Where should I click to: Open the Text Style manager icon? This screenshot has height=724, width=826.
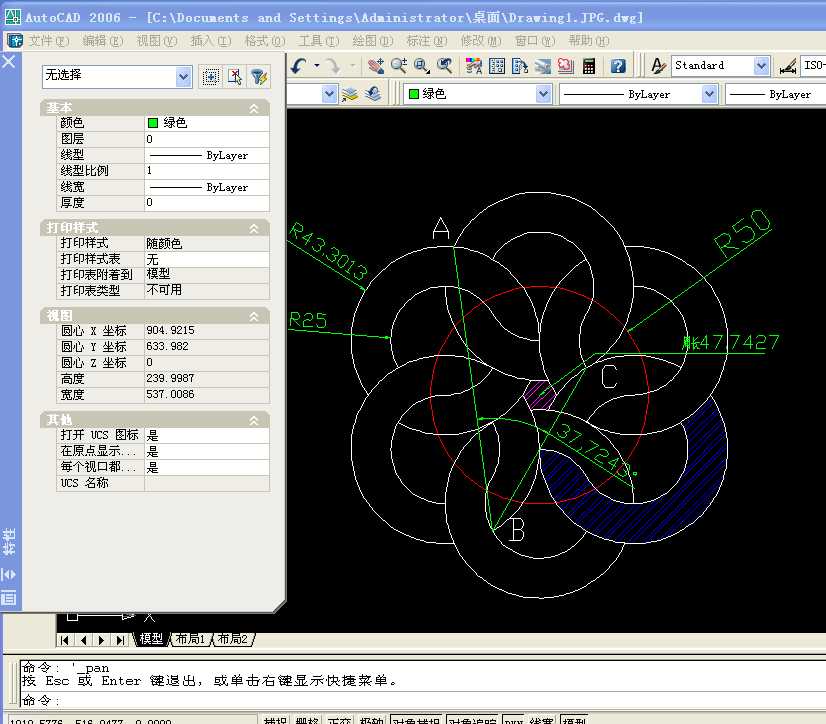(x=658, y=66)
